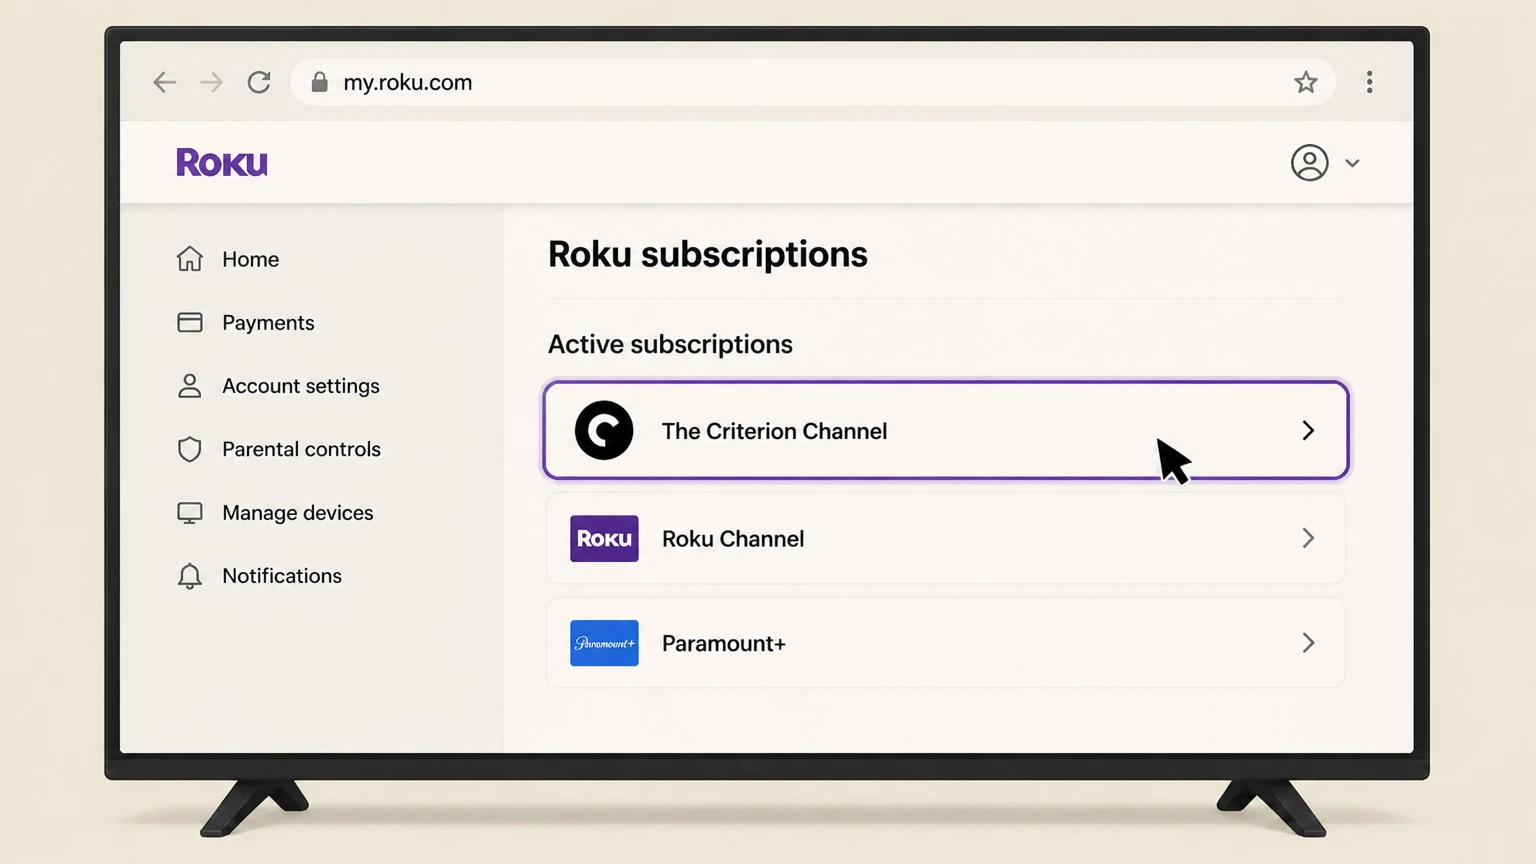Click the my.roku.com address field
This screenshot has height=864, width=1536.
[812, 82]
